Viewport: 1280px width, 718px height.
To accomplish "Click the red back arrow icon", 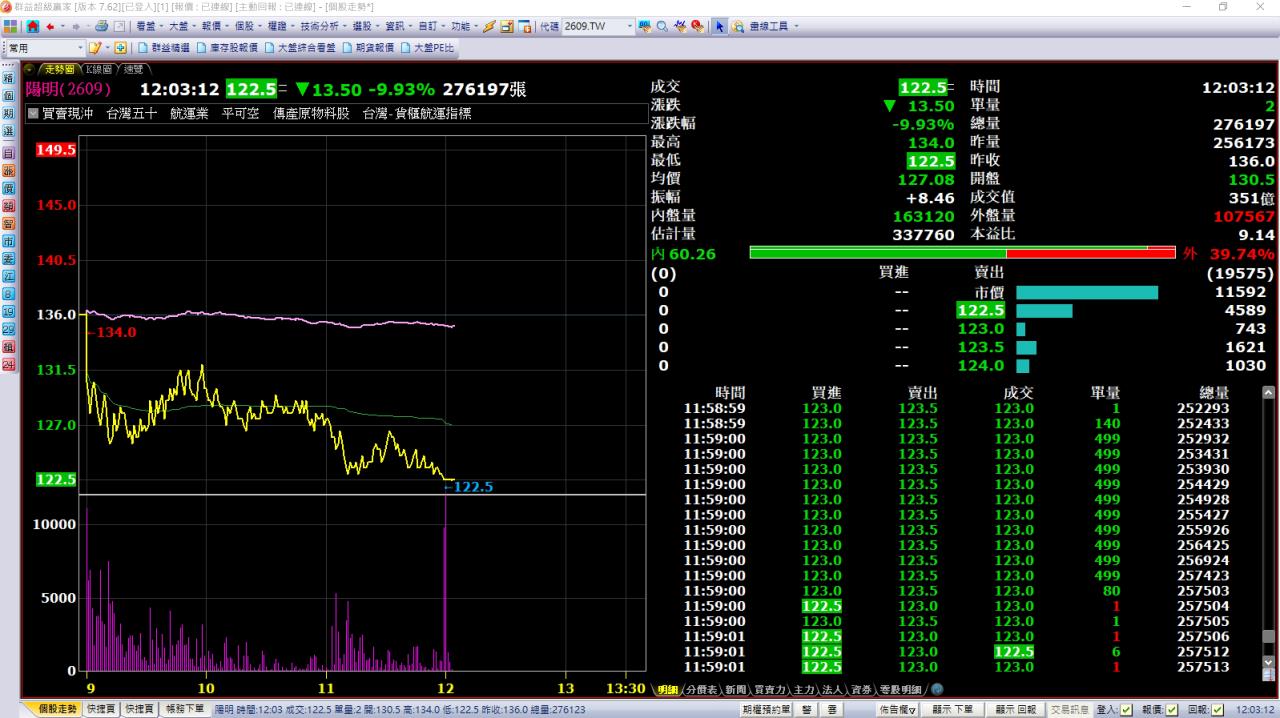I will pyautogui.click(x=49, y=26).
